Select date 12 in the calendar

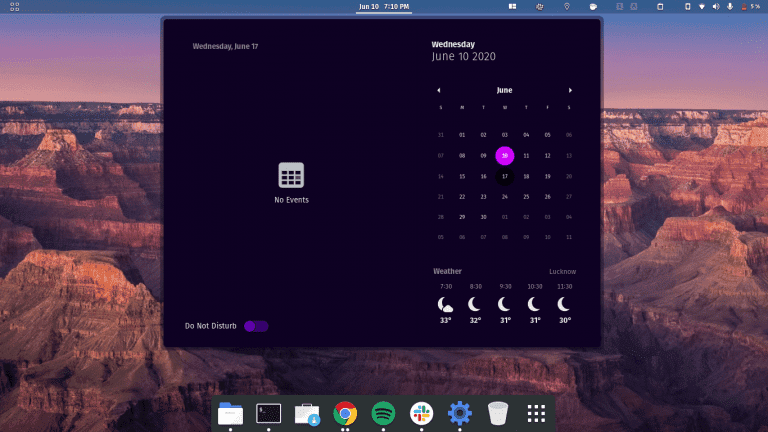coord(548,156)
